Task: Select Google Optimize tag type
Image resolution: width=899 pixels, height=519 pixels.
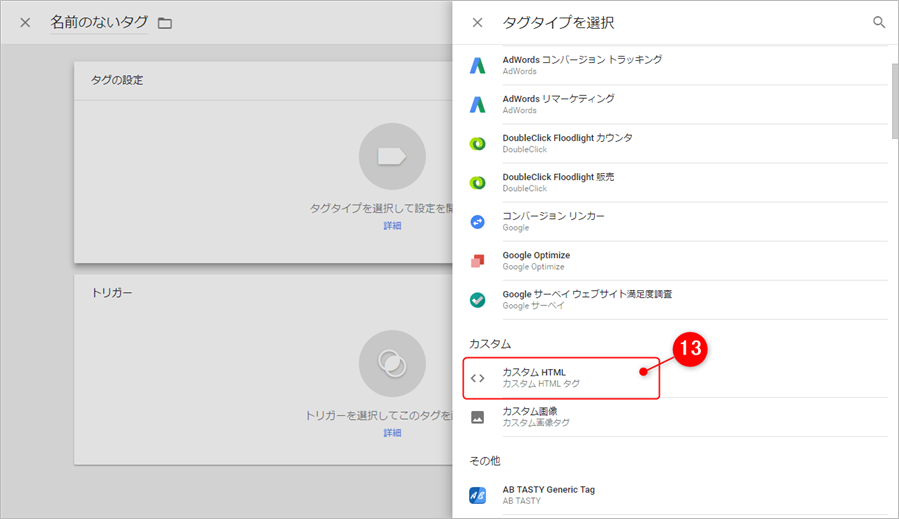Action: point(678,260)
